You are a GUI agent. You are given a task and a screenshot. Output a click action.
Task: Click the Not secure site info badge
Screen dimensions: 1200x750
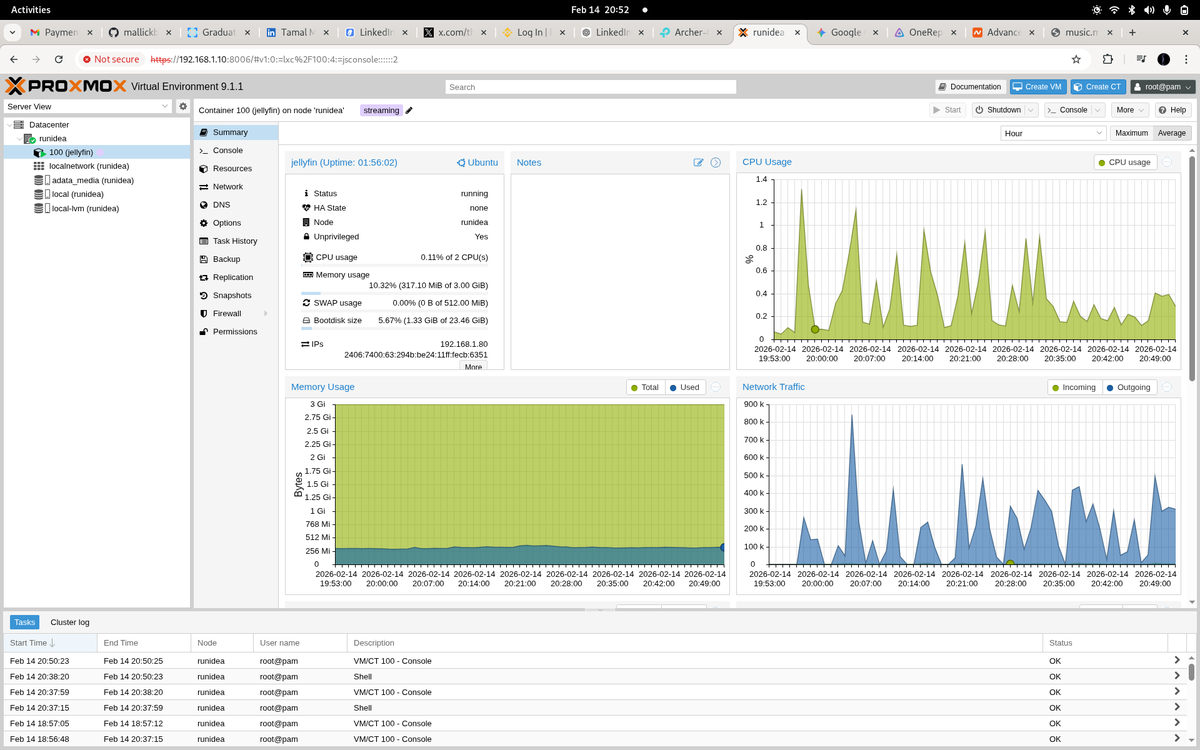click(111, 59)
